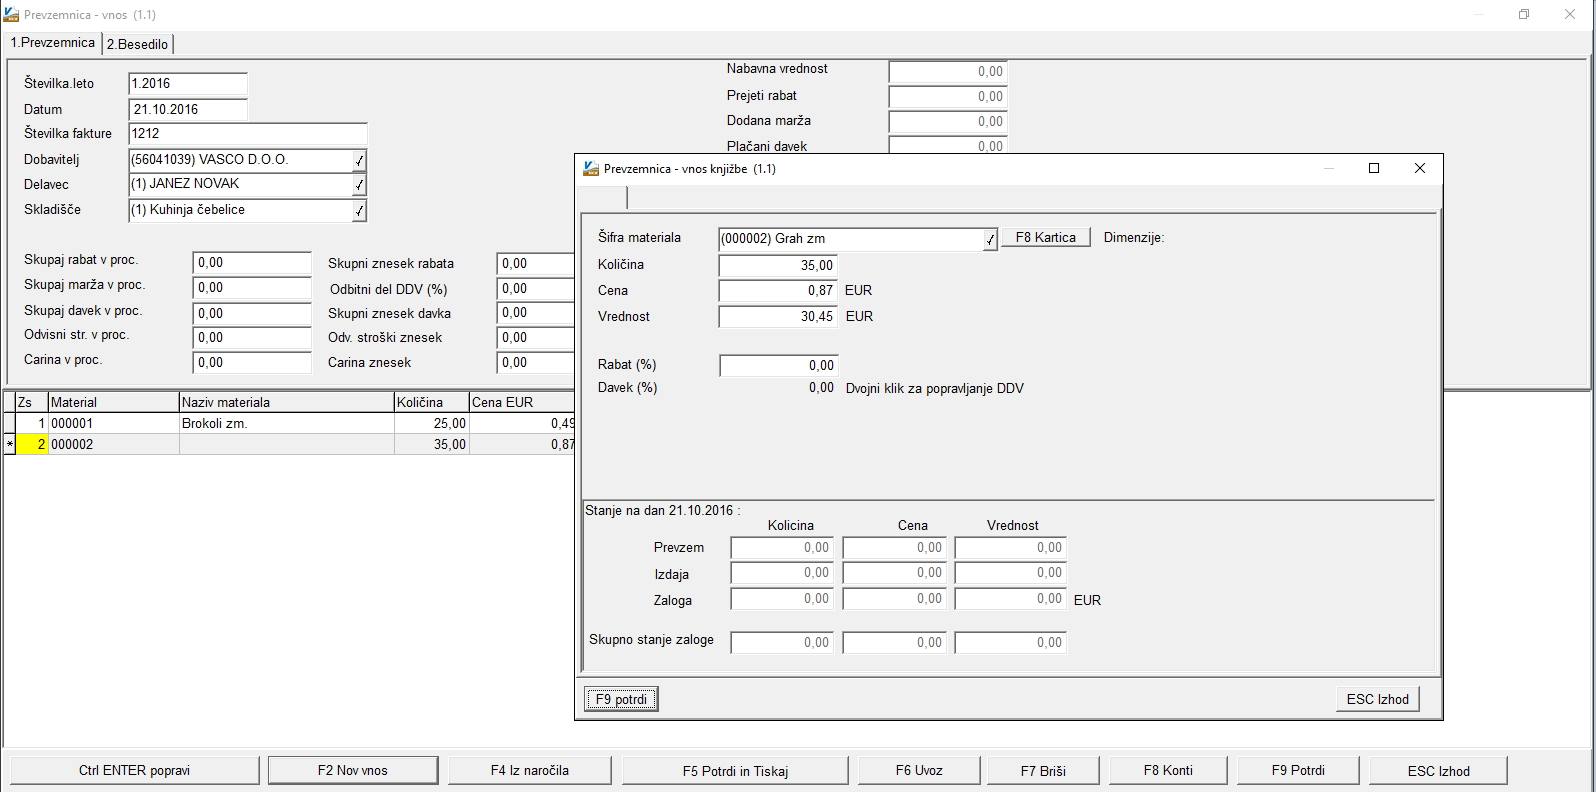
Task: Click Ctrl ENTER popravi button
Action: tap(134, 770)
